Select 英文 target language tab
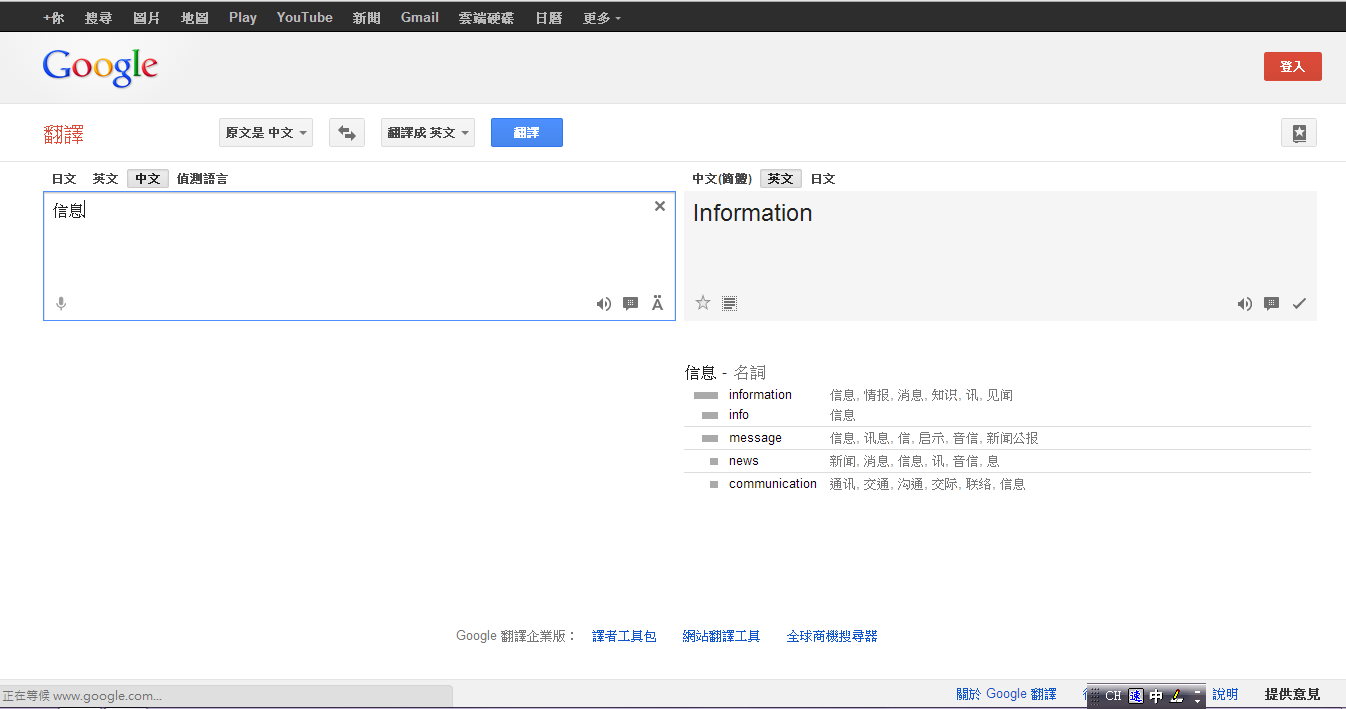The height and width of the screenshot is (709, 1346). (781, 179)
